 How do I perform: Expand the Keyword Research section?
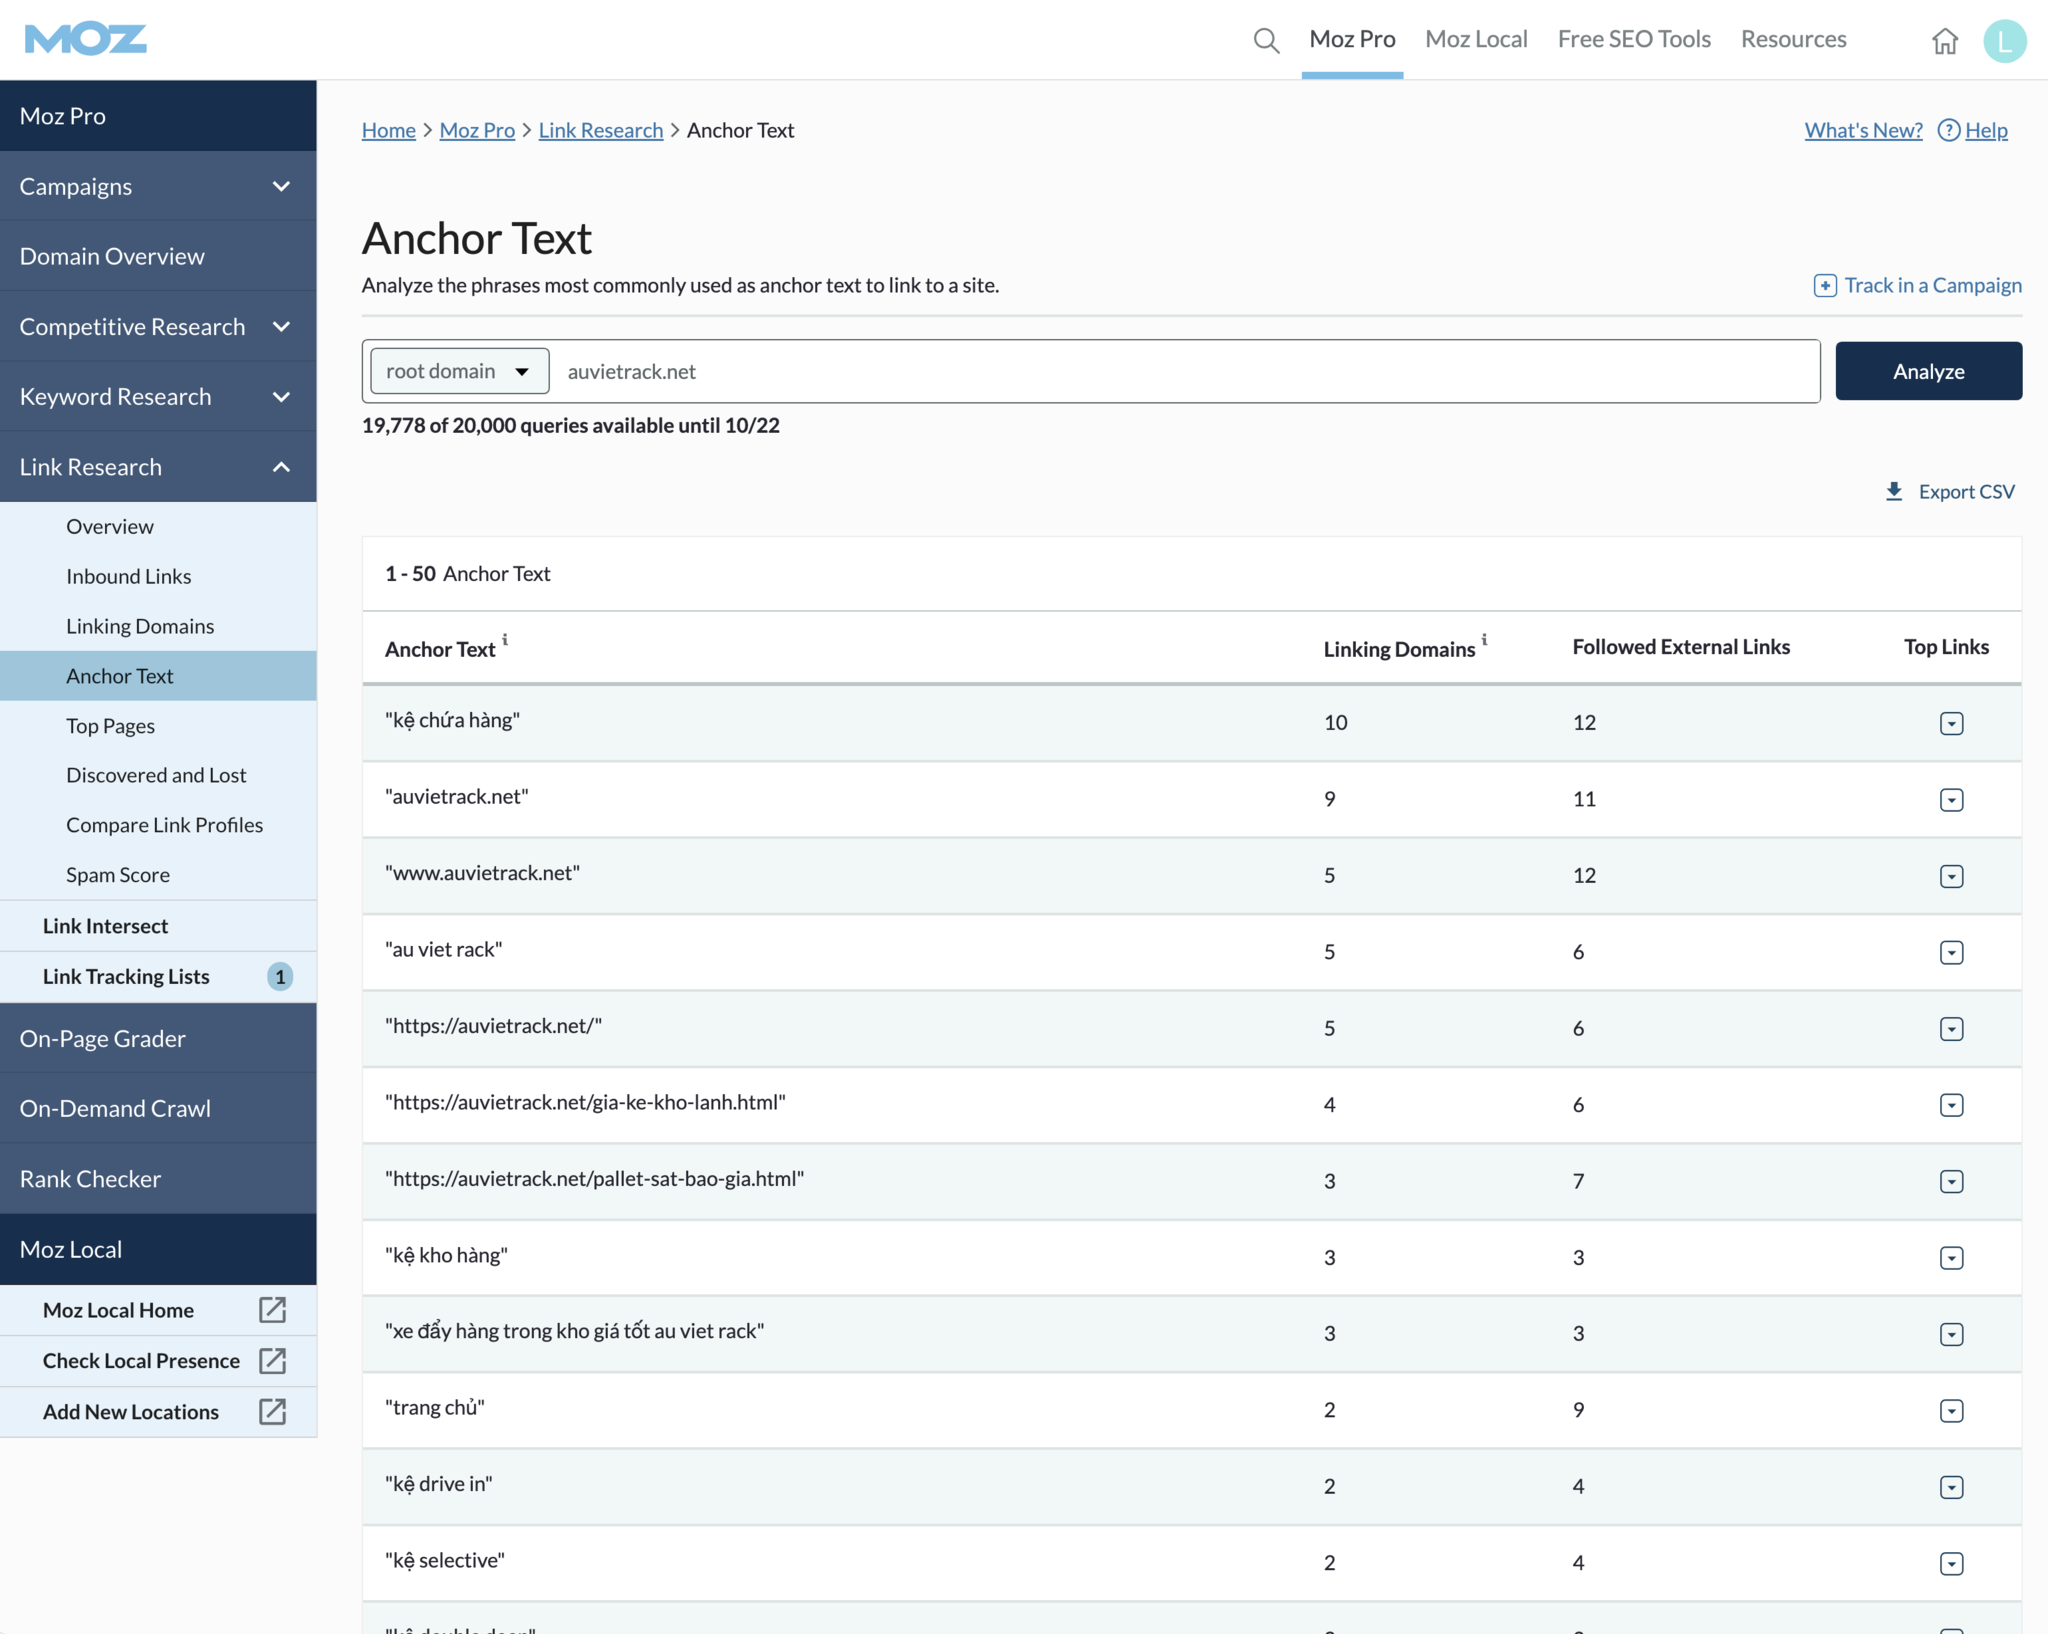pos(158,396)
